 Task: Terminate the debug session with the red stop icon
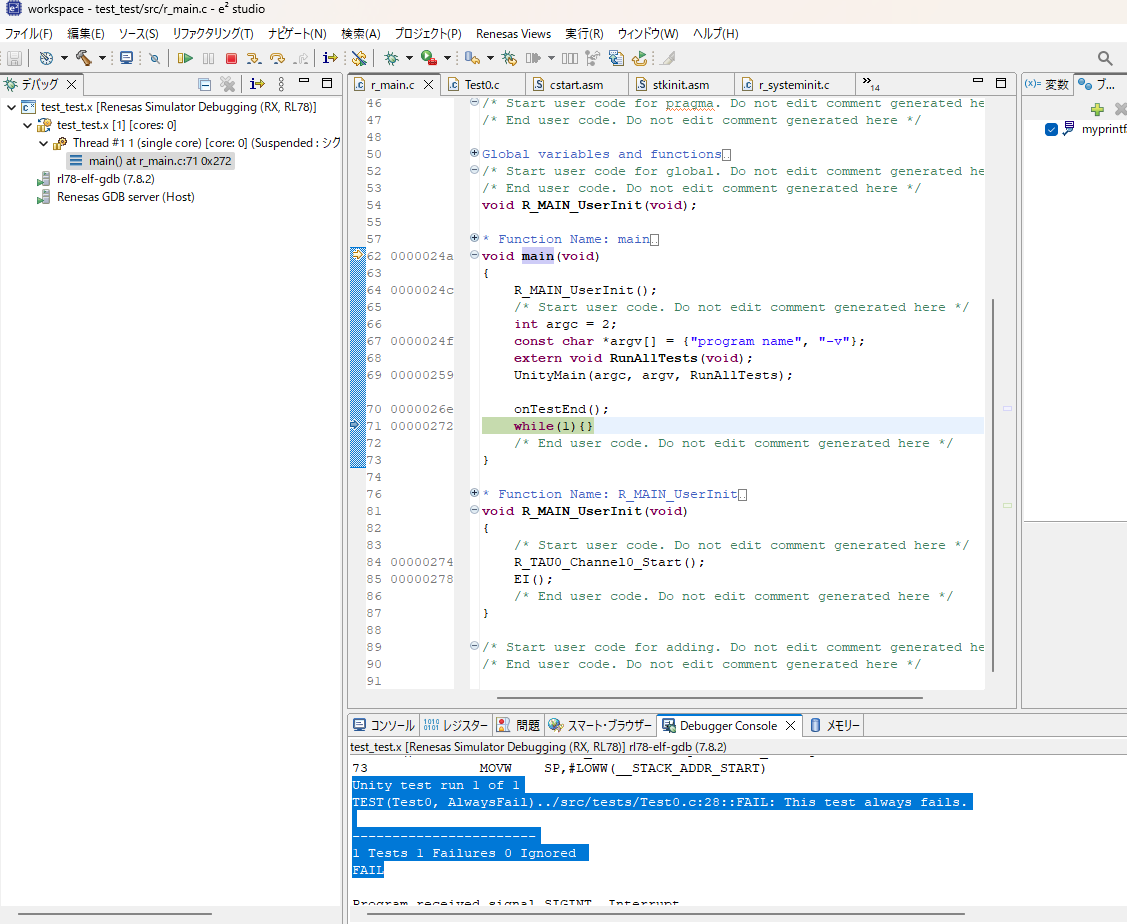pyautogui.click(x=232, y=57)
